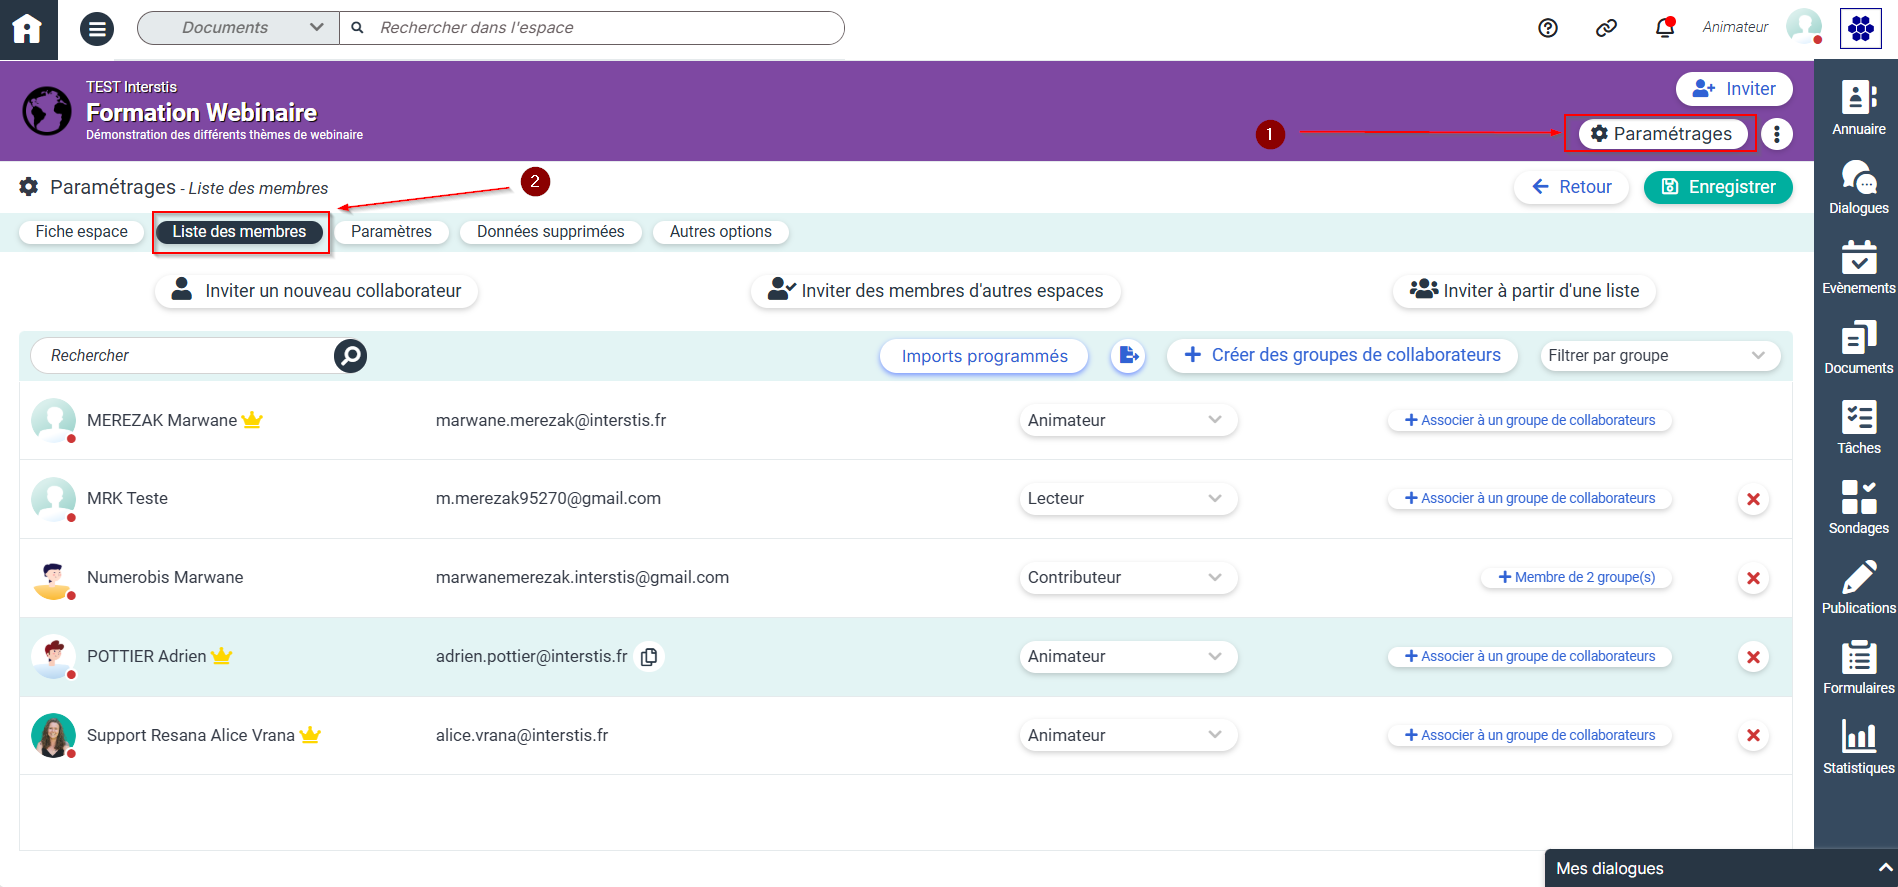Open the help question mark icon
This screenshot has height=887, width=1898.
click(x=1547, y=28)
